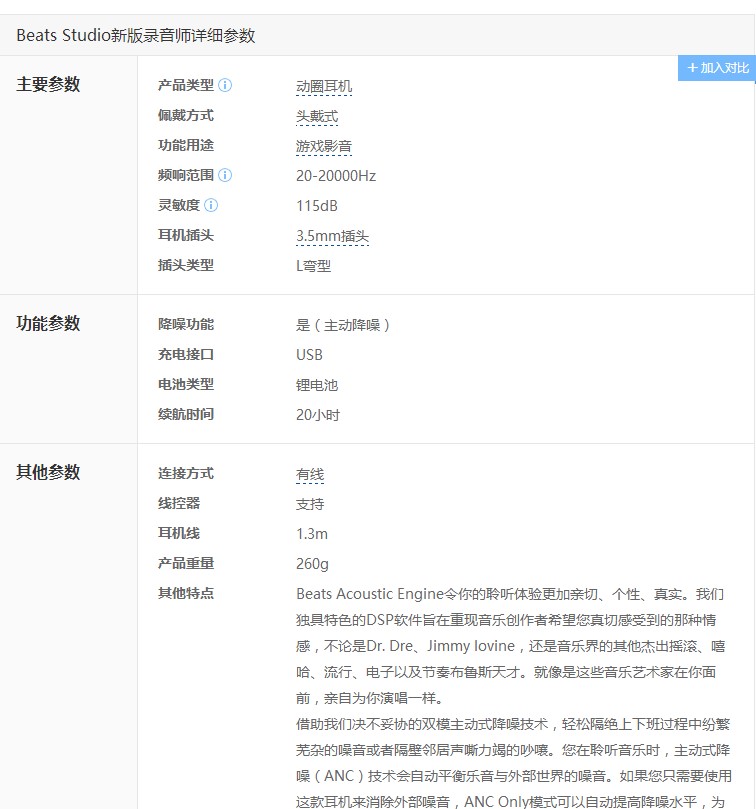Image resolution: width=756 pixels, height=809 pixels.
Task: Select the 20小时 battery life value
Action: click(318, 415)
